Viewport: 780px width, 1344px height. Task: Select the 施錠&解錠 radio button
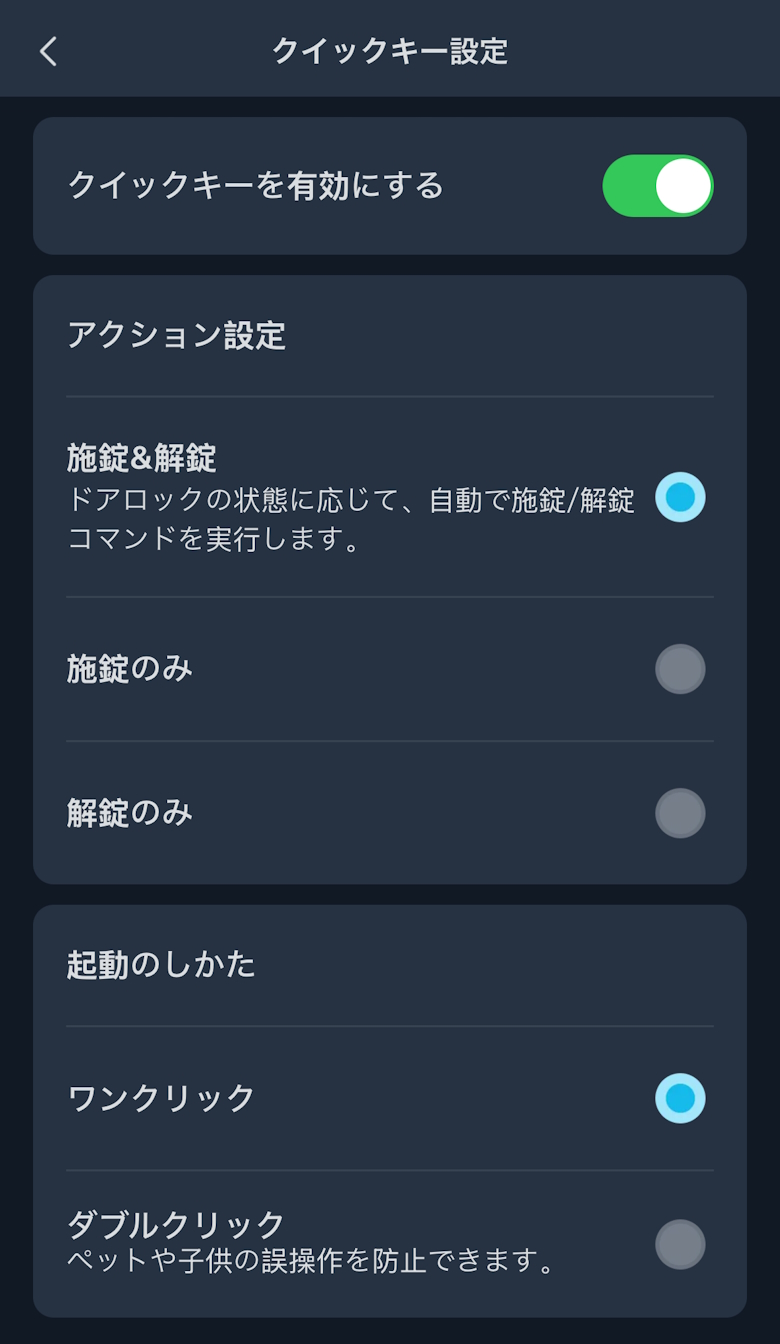click(x=680, y=497)
